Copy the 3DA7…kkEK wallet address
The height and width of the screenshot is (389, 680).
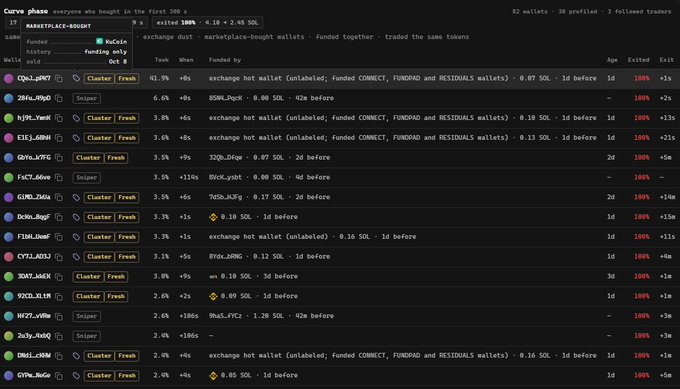click(59, 277)
